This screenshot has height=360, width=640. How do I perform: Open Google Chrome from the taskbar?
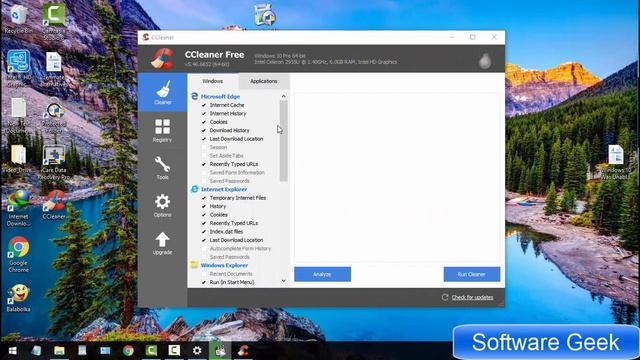[128, 351]
